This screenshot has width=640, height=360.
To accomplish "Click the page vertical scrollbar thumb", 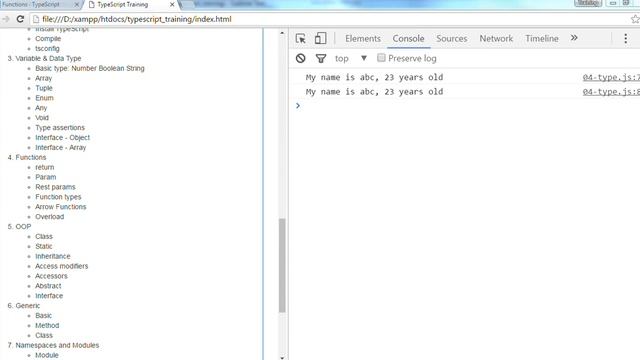I will (x=282, y=265).
